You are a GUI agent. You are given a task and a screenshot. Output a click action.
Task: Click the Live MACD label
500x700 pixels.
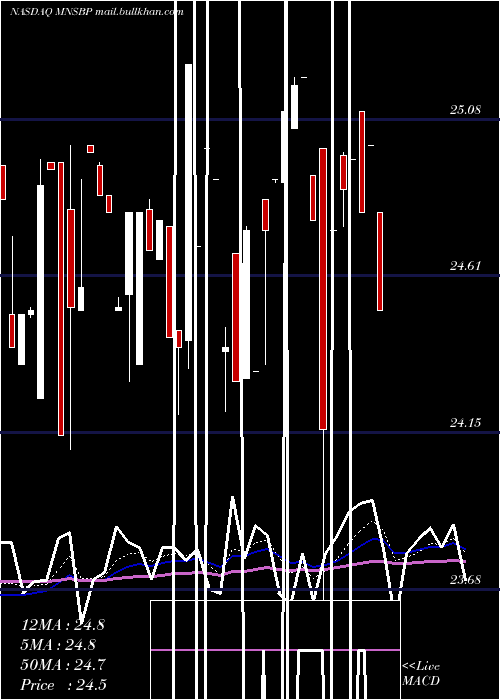click(x=421, y=673)
